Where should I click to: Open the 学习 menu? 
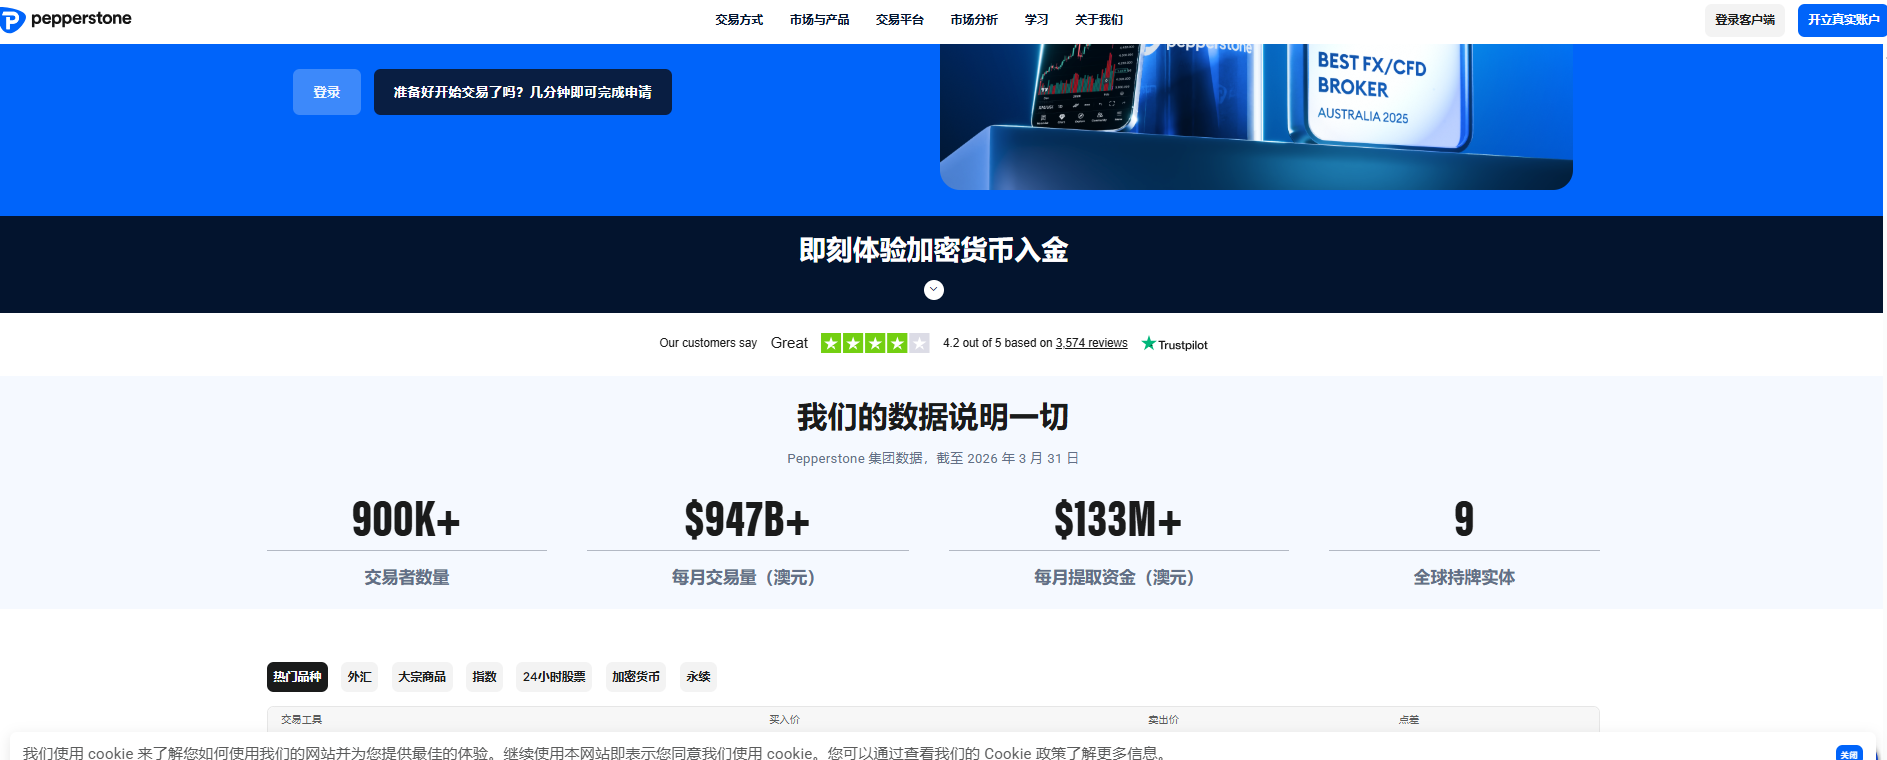click(x=1037, y=20)
